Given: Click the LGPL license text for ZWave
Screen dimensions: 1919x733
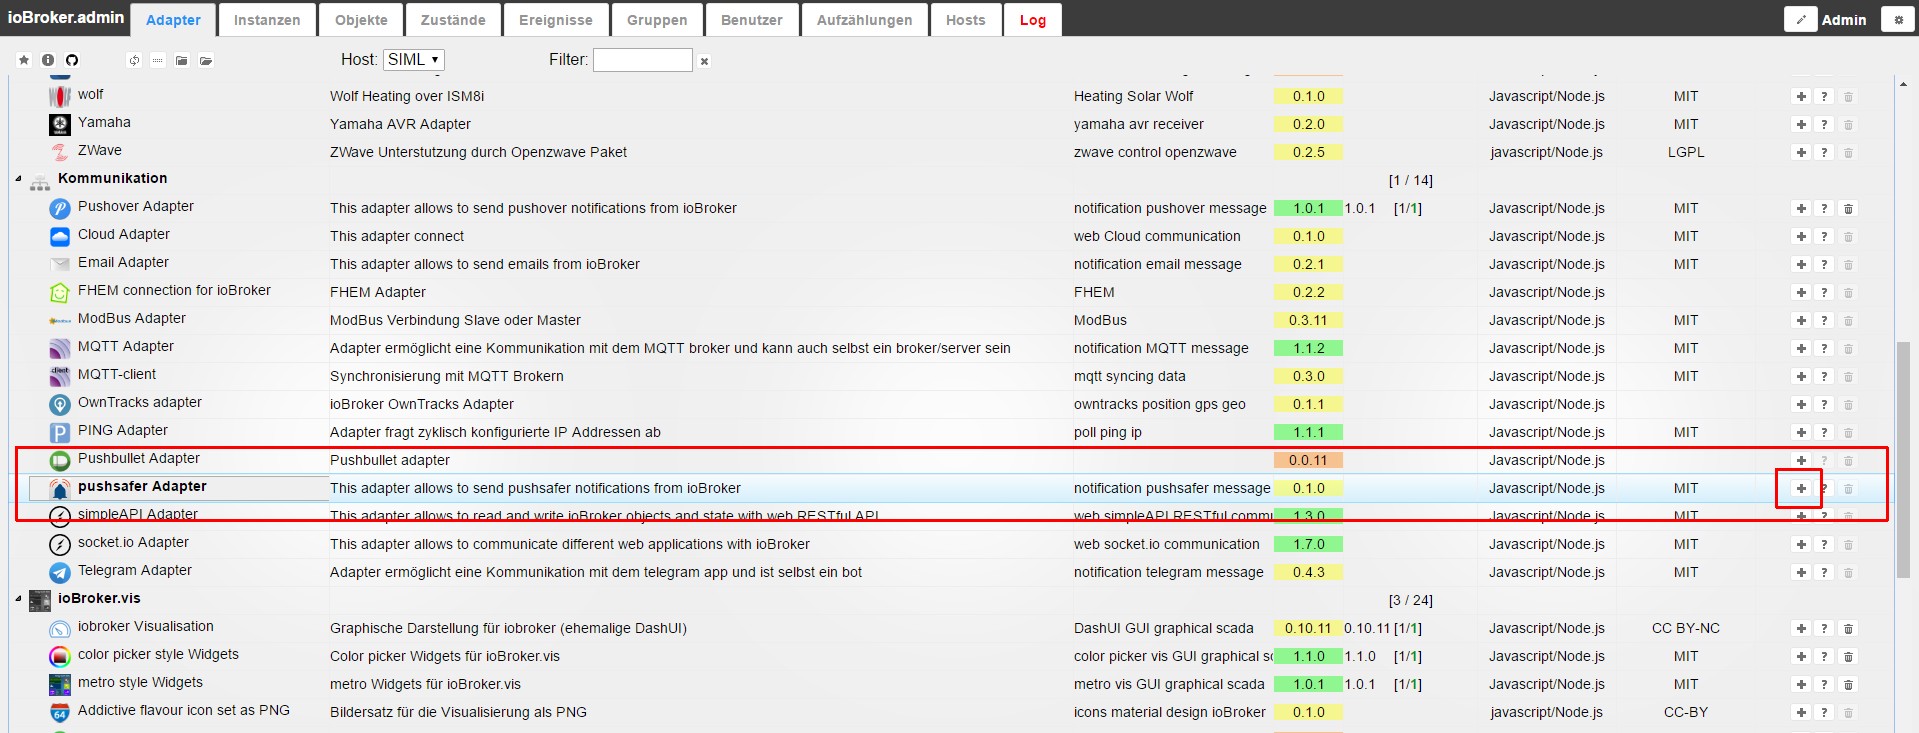Looking at the screenshot, I should [x=1686, y=152].
